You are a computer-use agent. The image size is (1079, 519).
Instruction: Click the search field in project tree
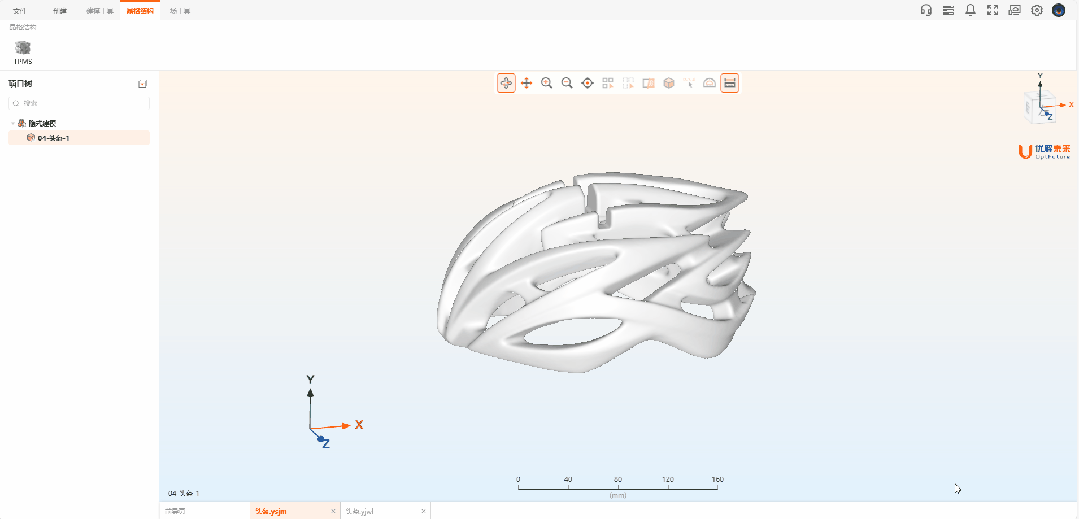click(78, 103)
